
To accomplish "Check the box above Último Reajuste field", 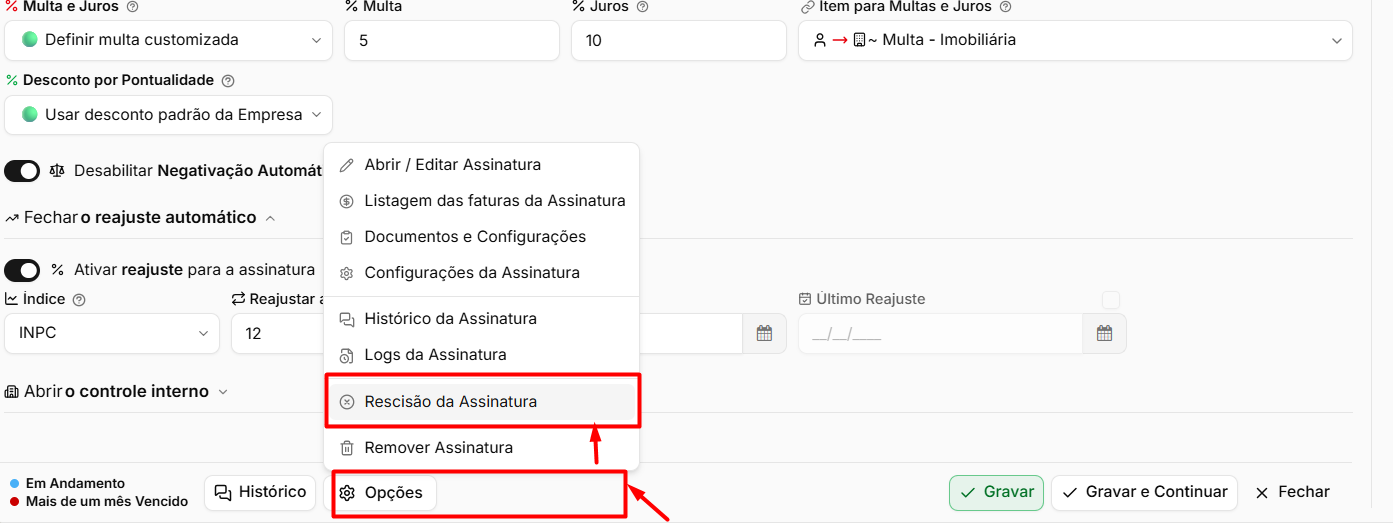I will click(1110, 299).
